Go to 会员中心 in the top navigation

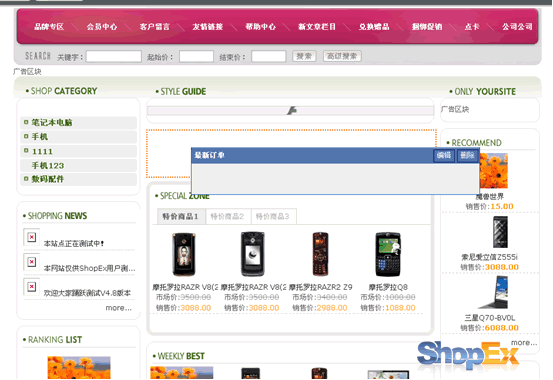pyautogui.click(x=102, y=27)
